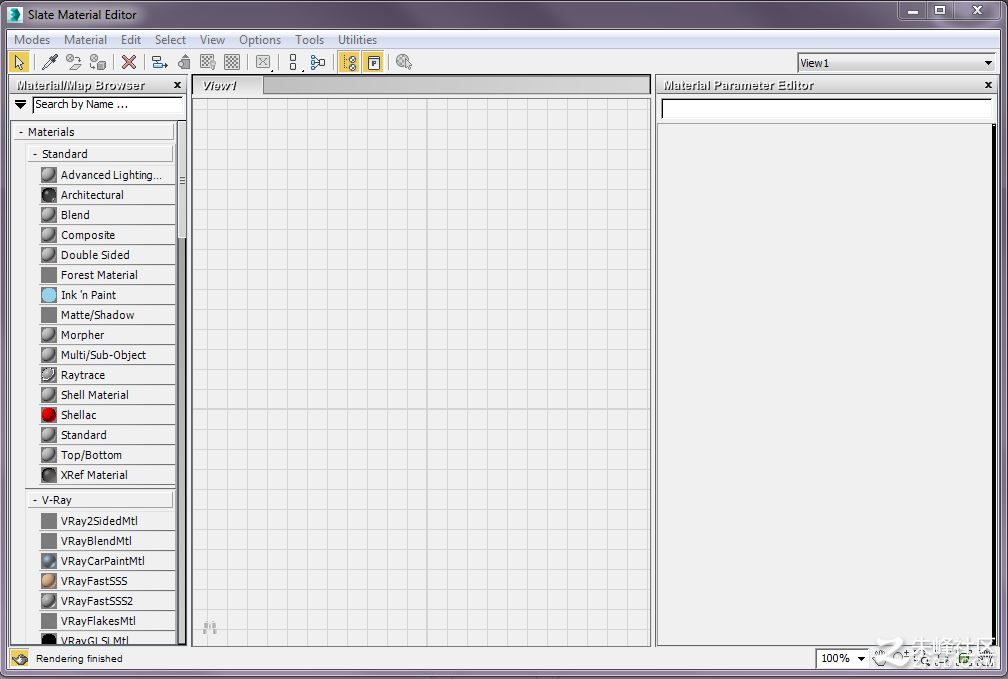
Task: Open the View menu in menu bar
Action: coord(212,40)
